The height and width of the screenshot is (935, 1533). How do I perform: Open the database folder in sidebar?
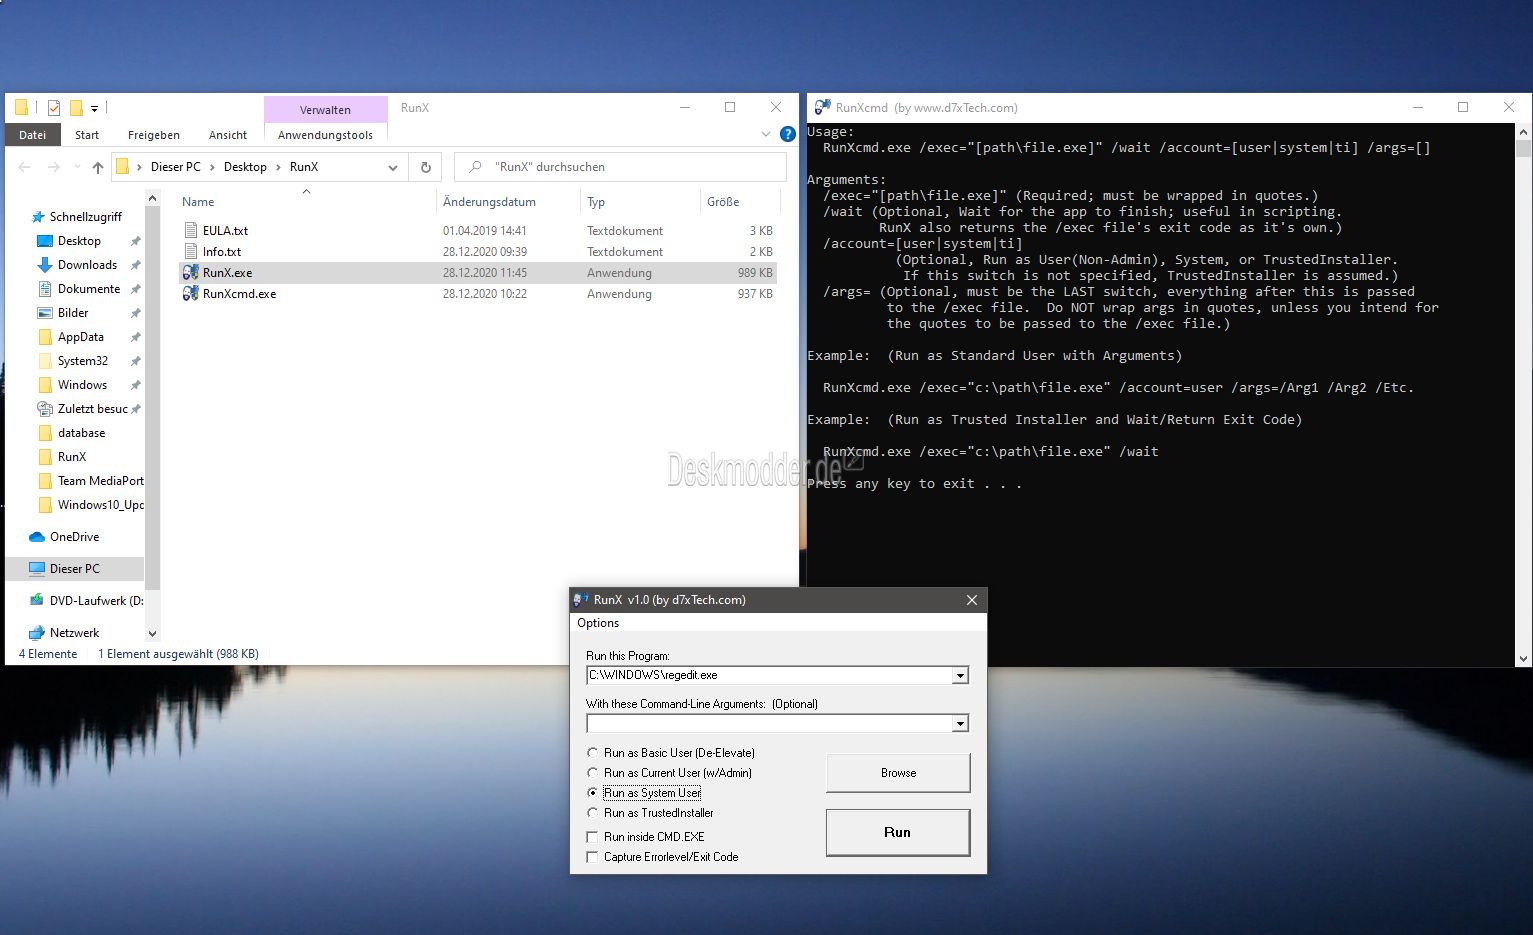(81, 433)
